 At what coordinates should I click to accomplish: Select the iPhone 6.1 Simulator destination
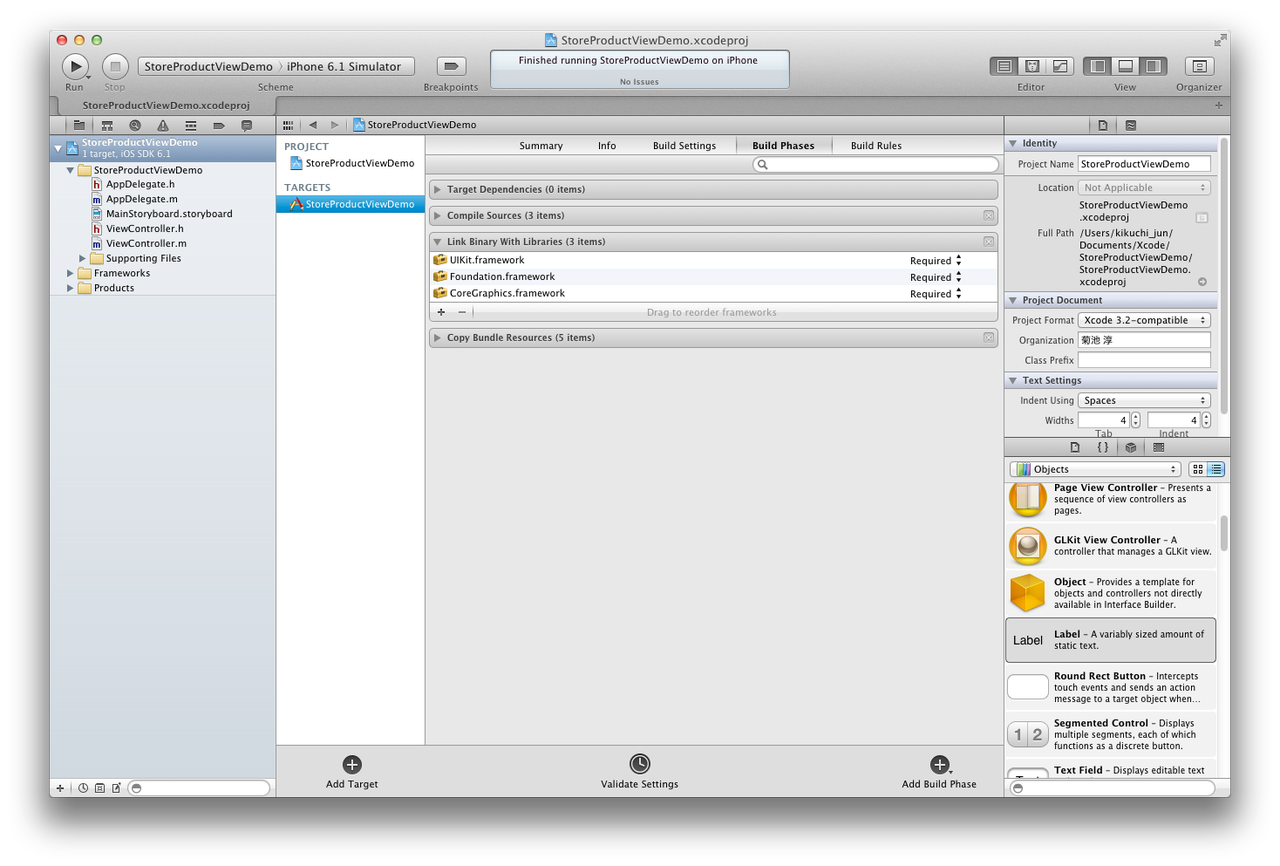point(344,67)
